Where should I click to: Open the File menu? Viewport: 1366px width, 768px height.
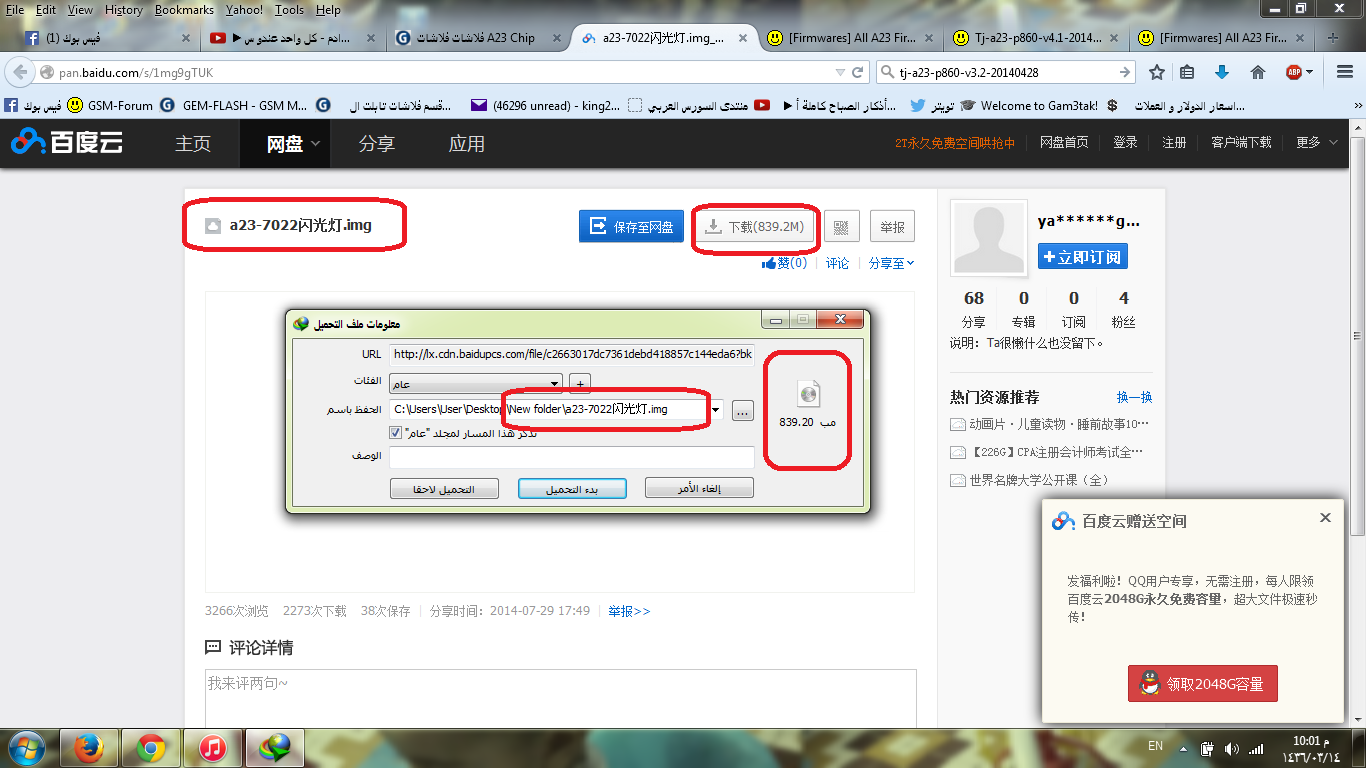(15, 10)
